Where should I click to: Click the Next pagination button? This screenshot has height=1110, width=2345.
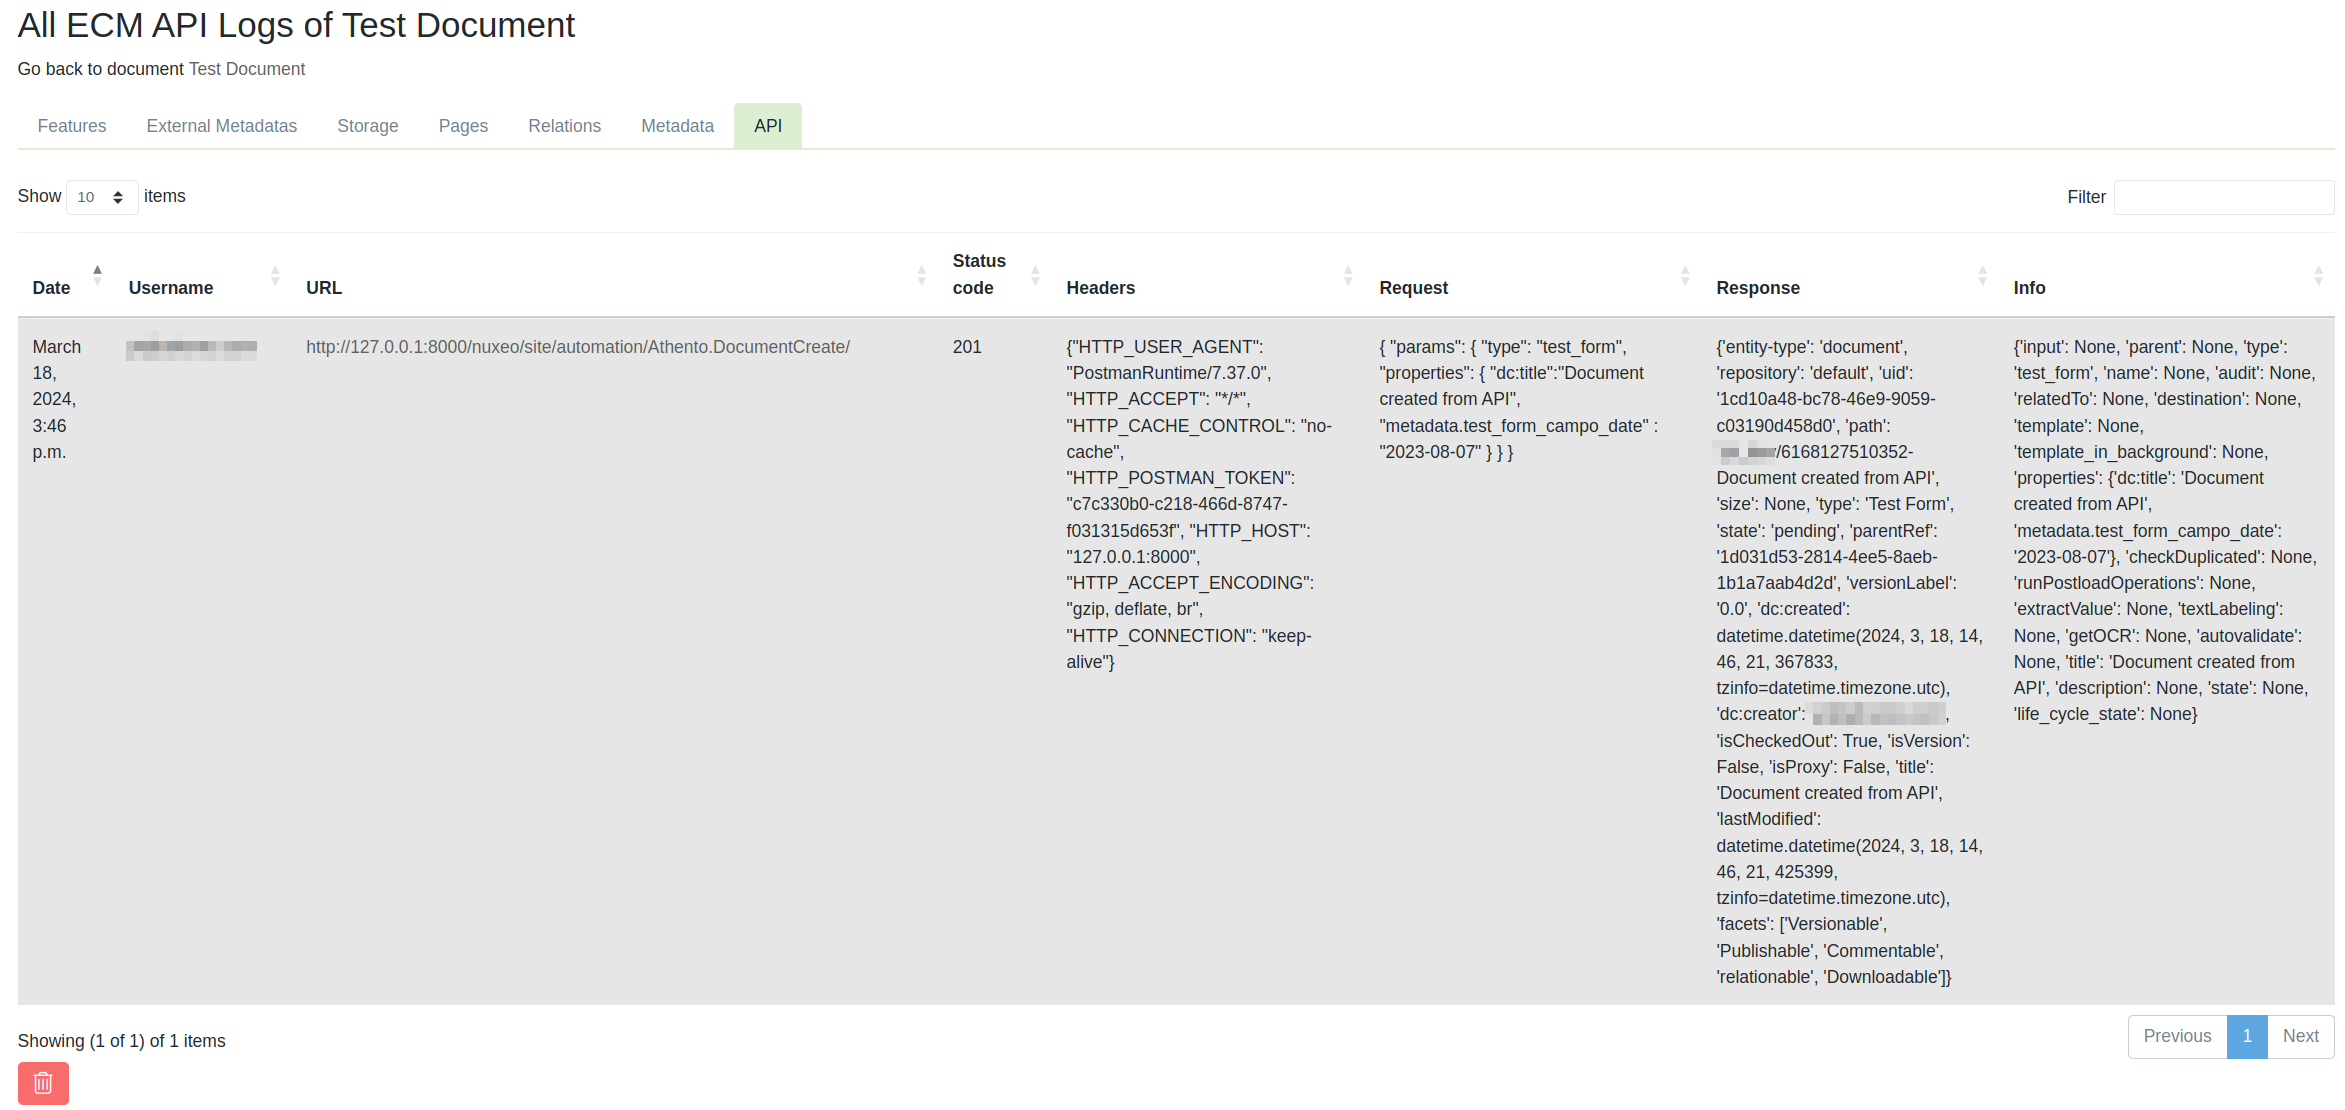(2300, 1036)
